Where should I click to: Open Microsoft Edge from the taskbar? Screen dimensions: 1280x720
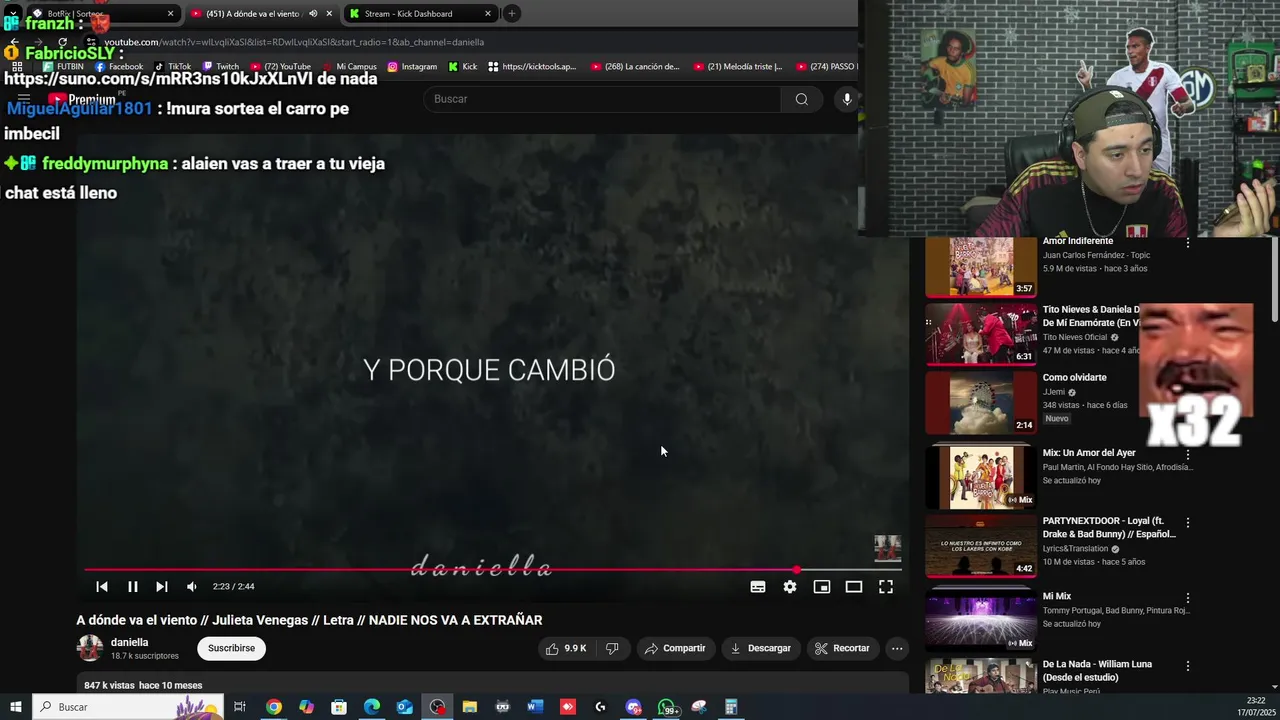pos(372,707)
